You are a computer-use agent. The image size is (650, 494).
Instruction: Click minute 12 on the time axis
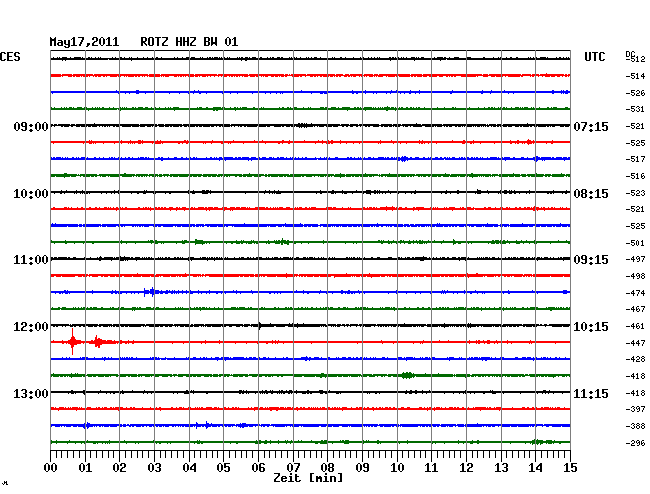point(466,467)
